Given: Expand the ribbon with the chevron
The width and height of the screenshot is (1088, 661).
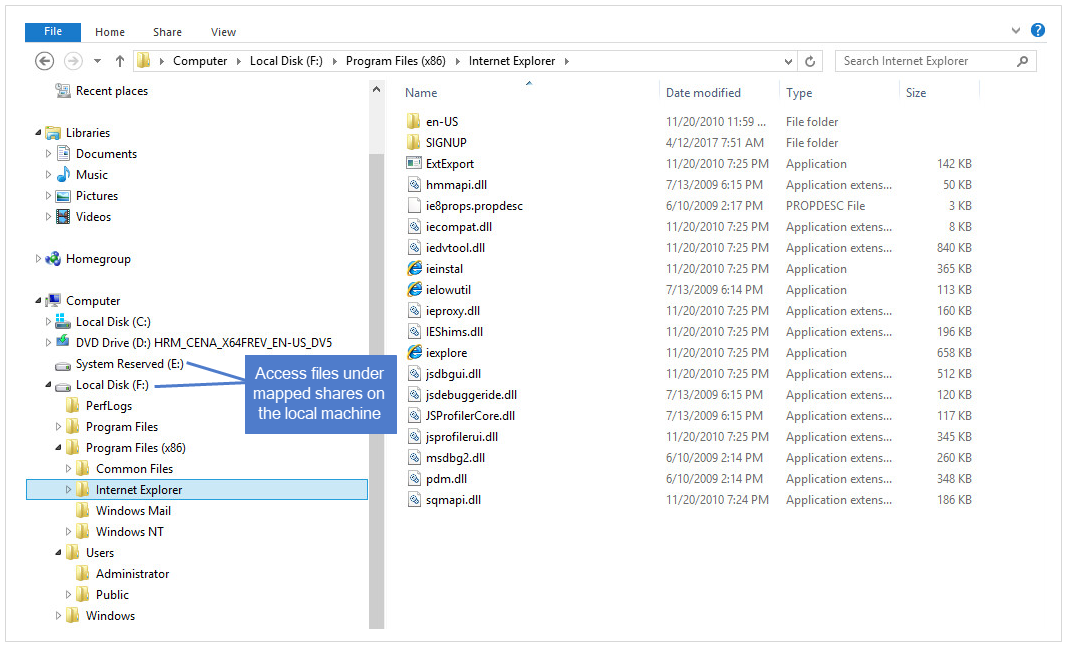Looking at the screenshot, I should tap(1016, 31).
